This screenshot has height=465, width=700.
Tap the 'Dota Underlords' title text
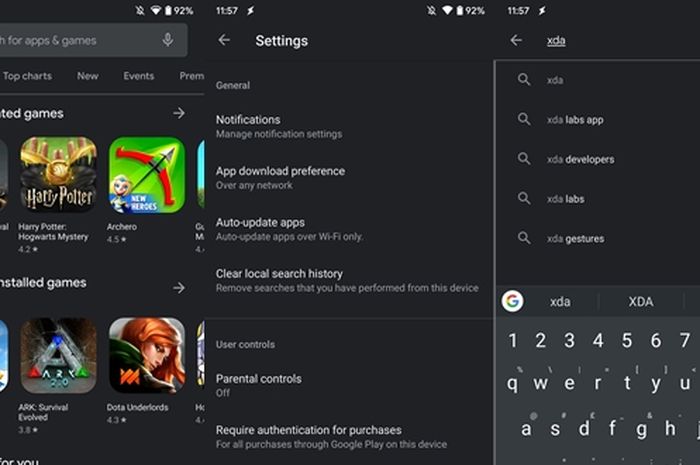click(x=137, y=407)
